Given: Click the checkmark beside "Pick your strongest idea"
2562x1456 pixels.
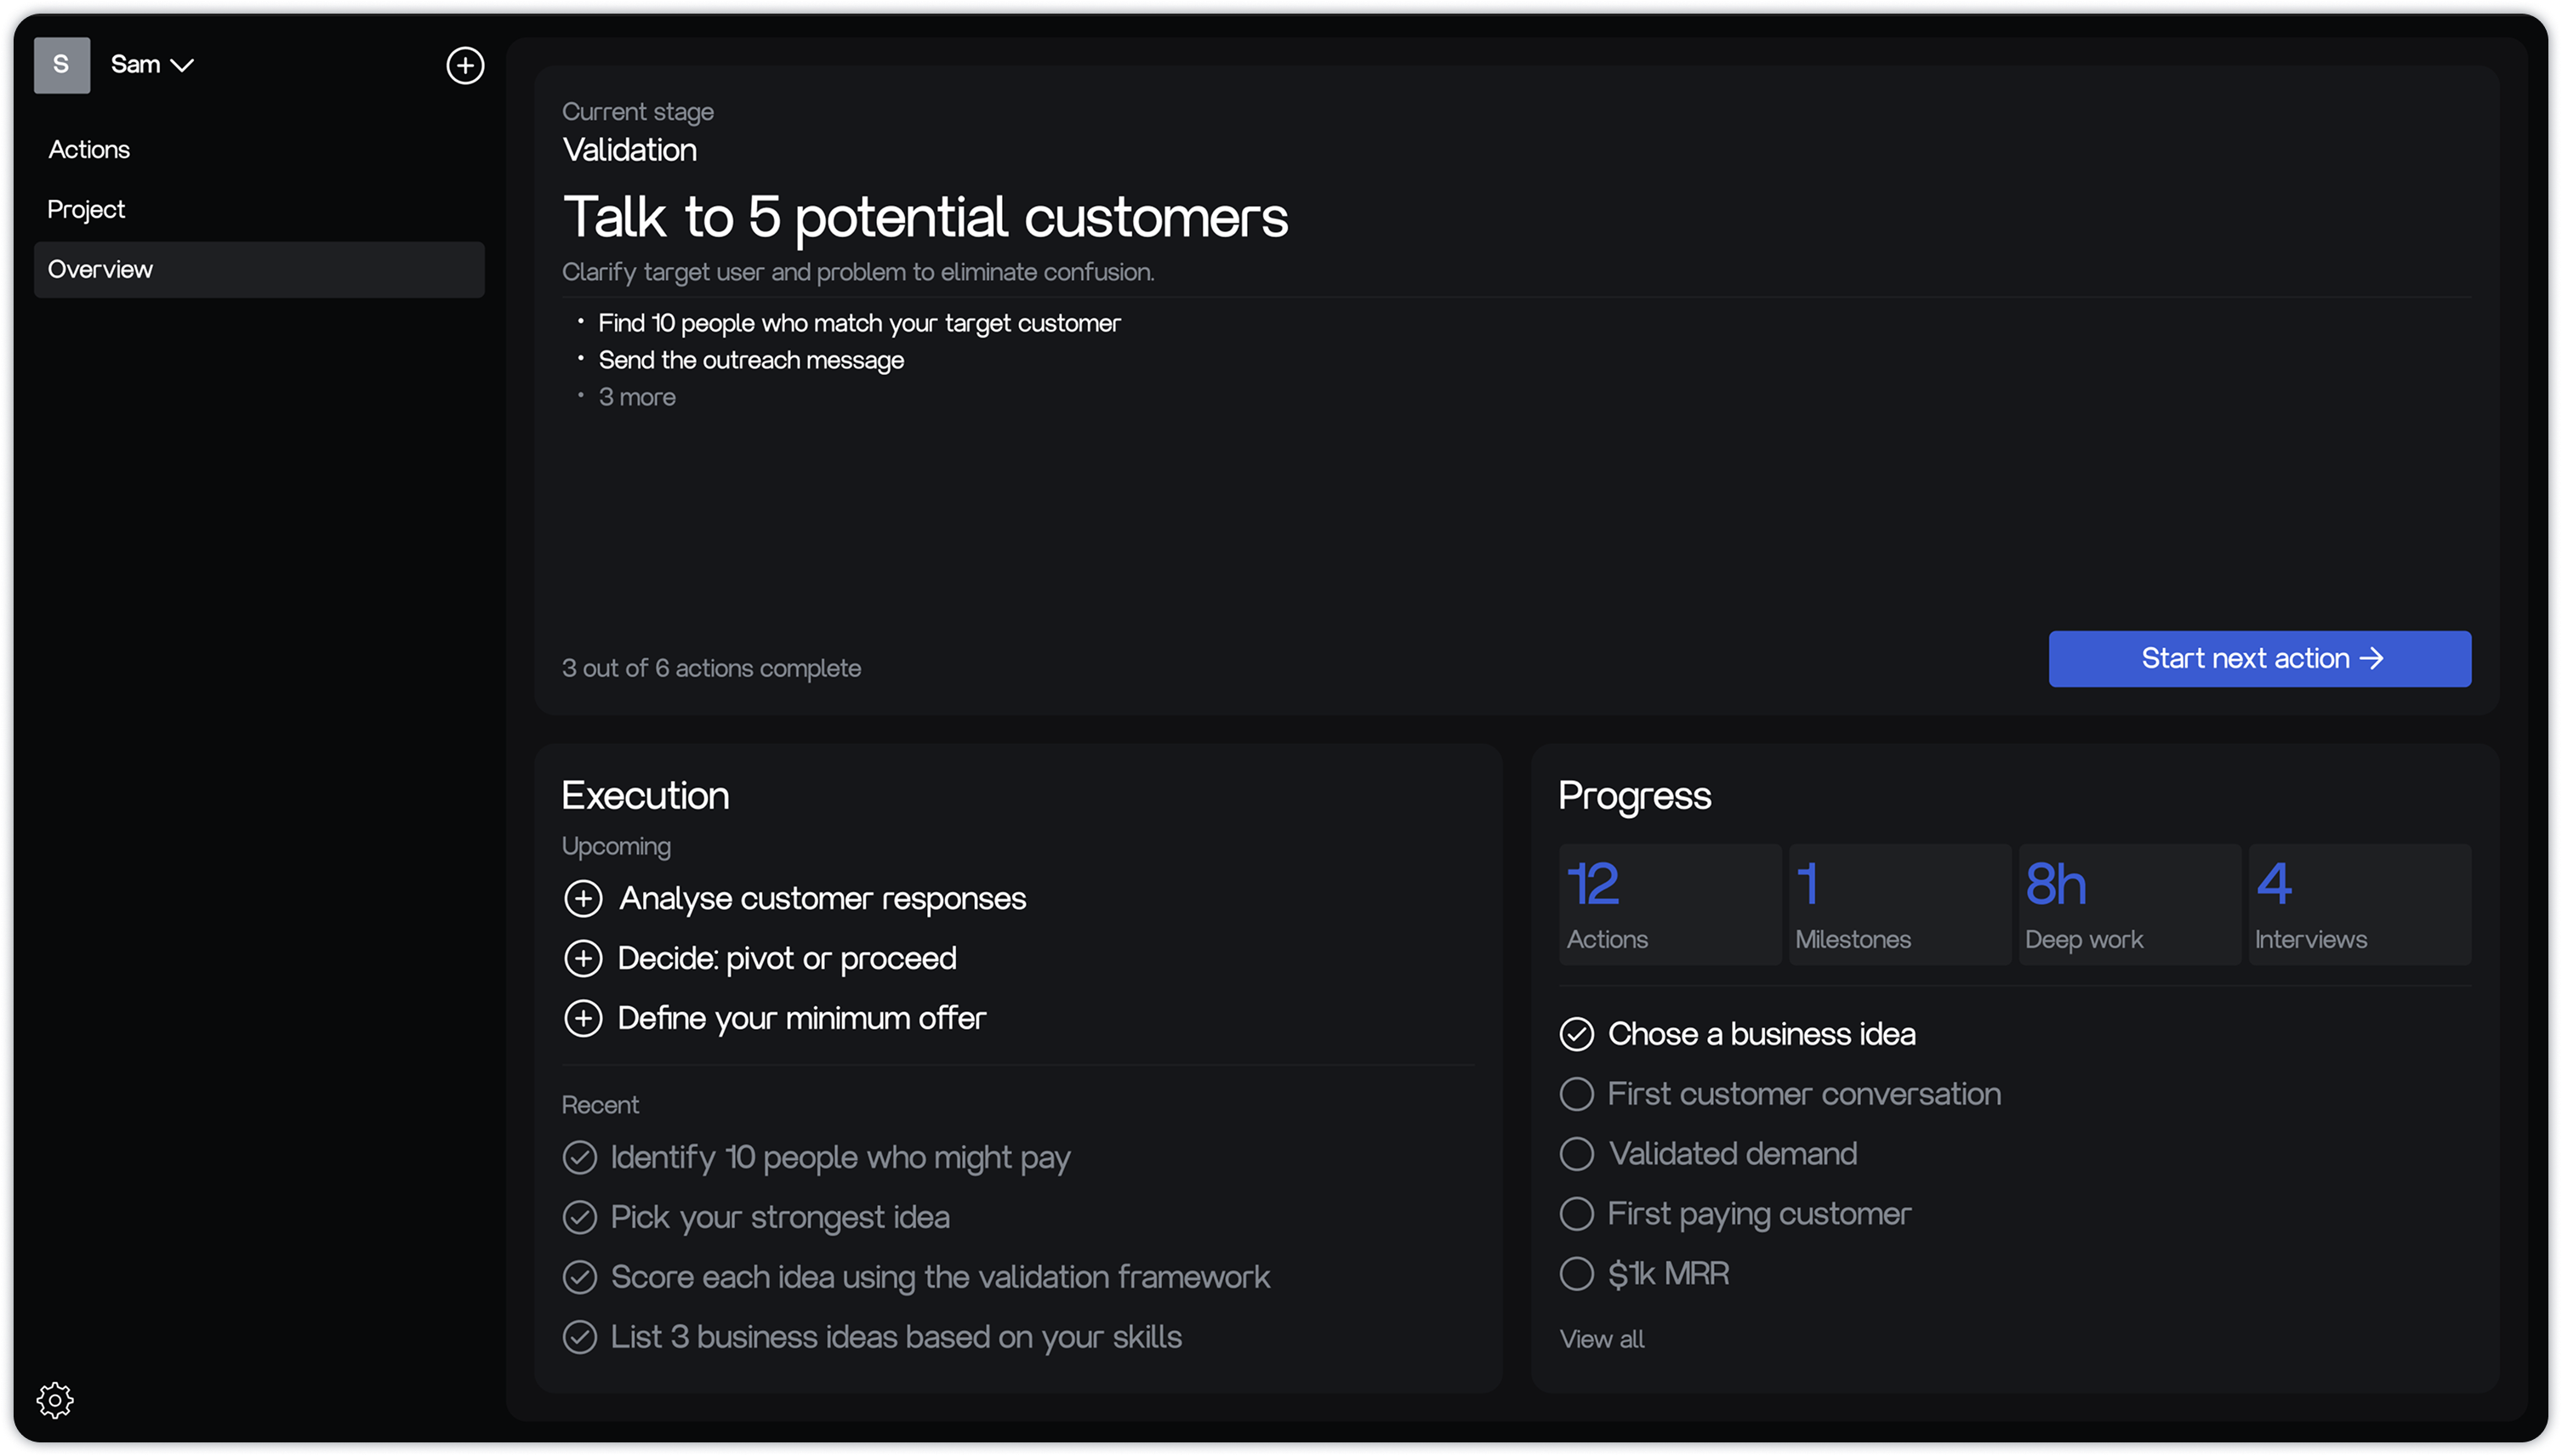Looking at the screenshot, I should [580, 1217].
